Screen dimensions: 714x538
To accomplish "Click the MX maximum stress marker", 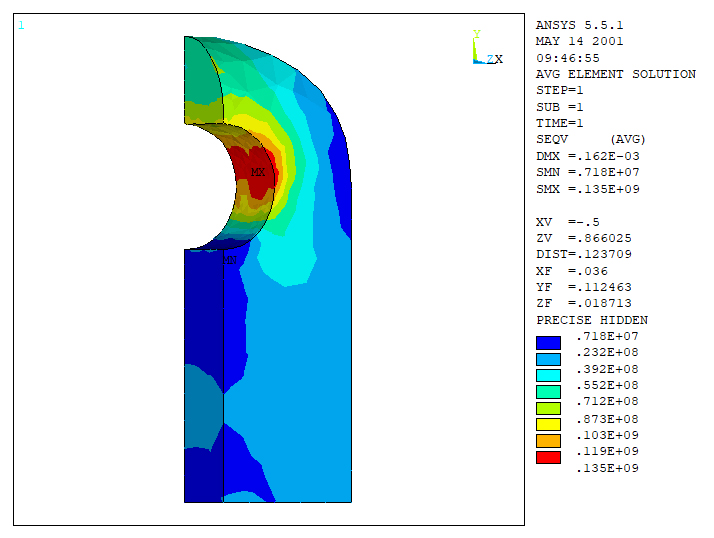I will [258, 172].
